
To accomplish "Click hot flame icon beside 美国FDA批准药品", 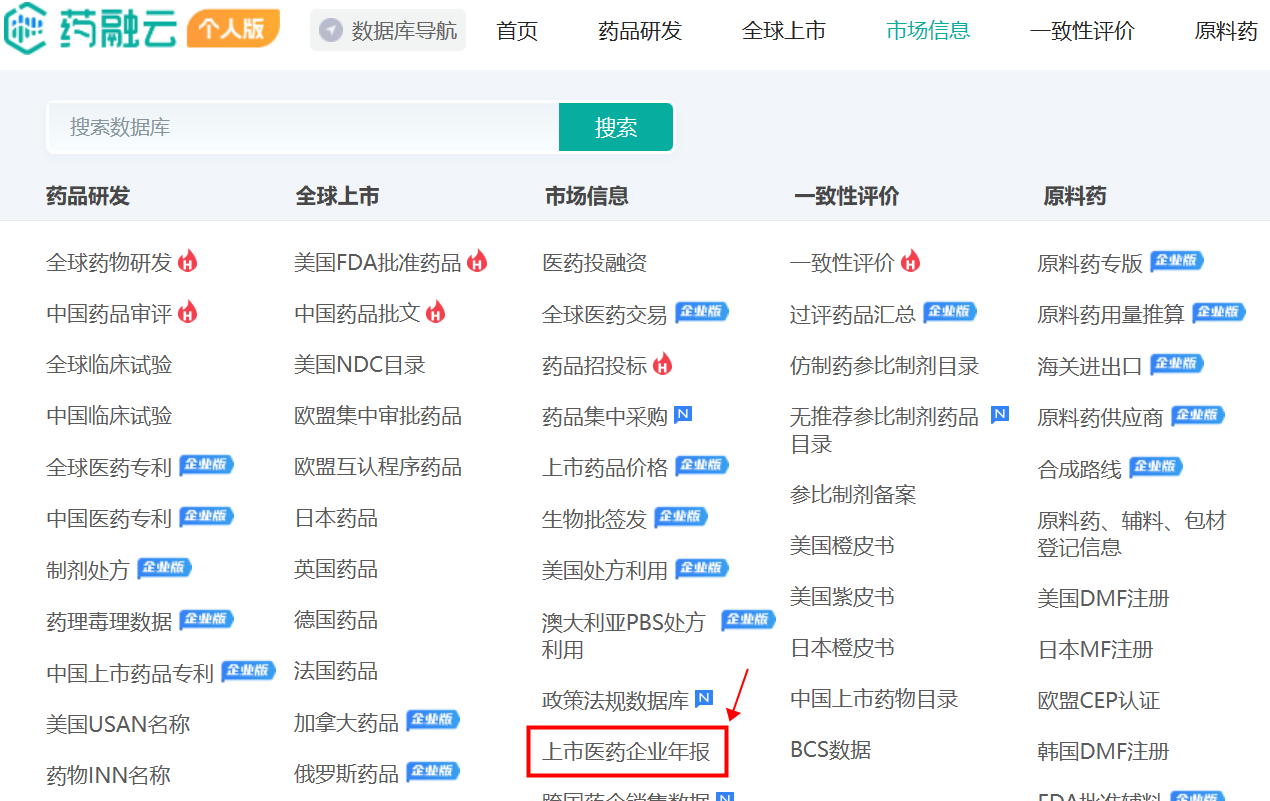I will [477, 262].
